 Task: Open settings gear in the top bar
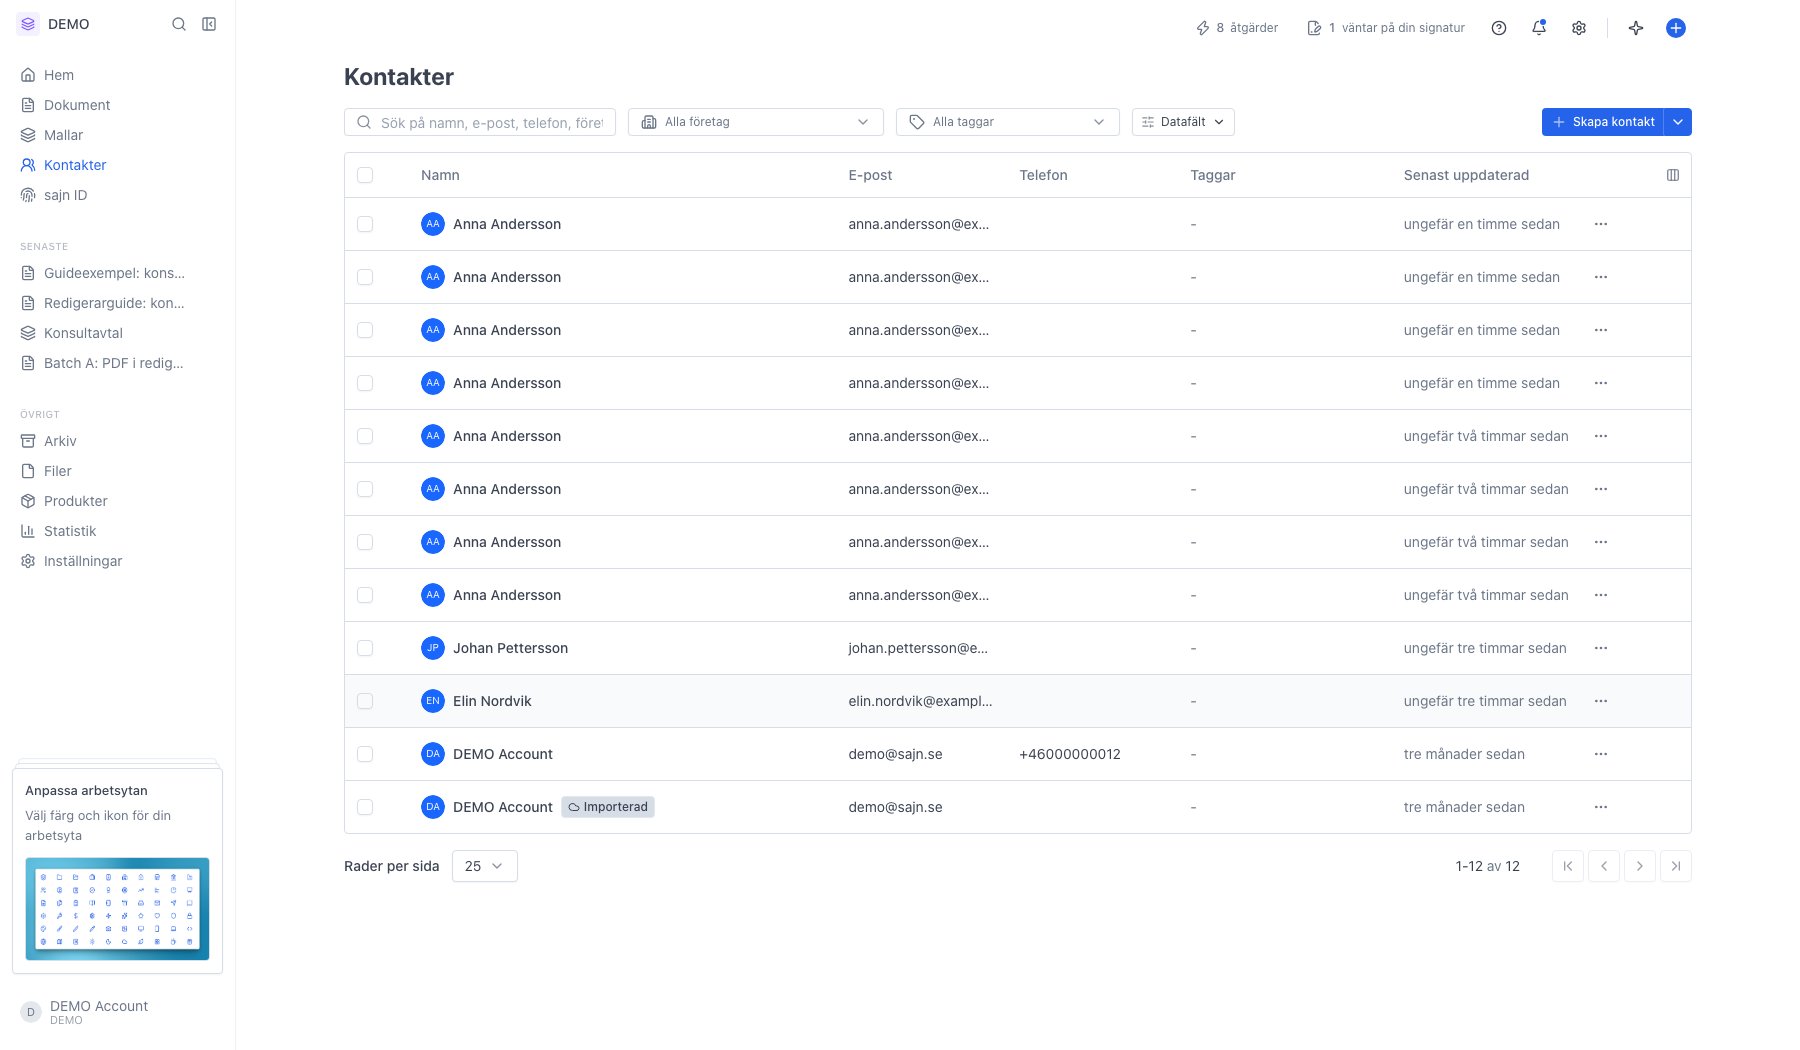pos(1579,28)
